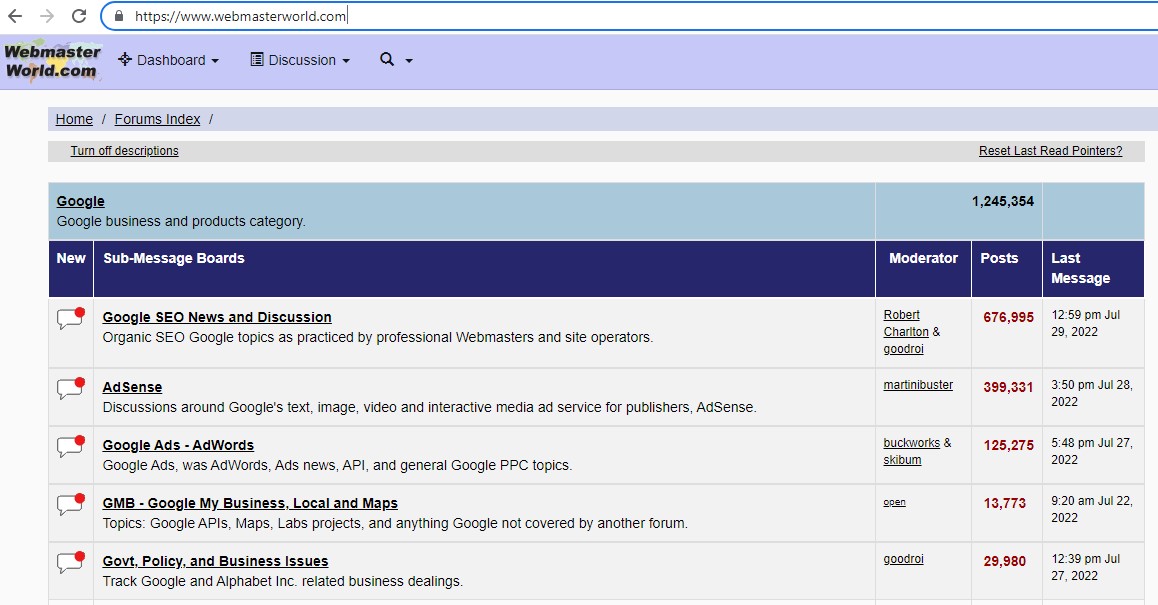The height and width of the screenshot is (605, 1158).
Task: Click the Google business and products category description
Action: [x=181, y=221]
